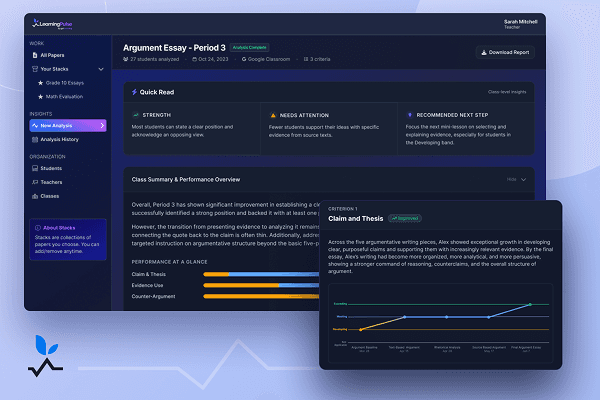Expand the New Analysis arrow
The width and height of the screenshot is (600, 400).
tap(102, 126)
